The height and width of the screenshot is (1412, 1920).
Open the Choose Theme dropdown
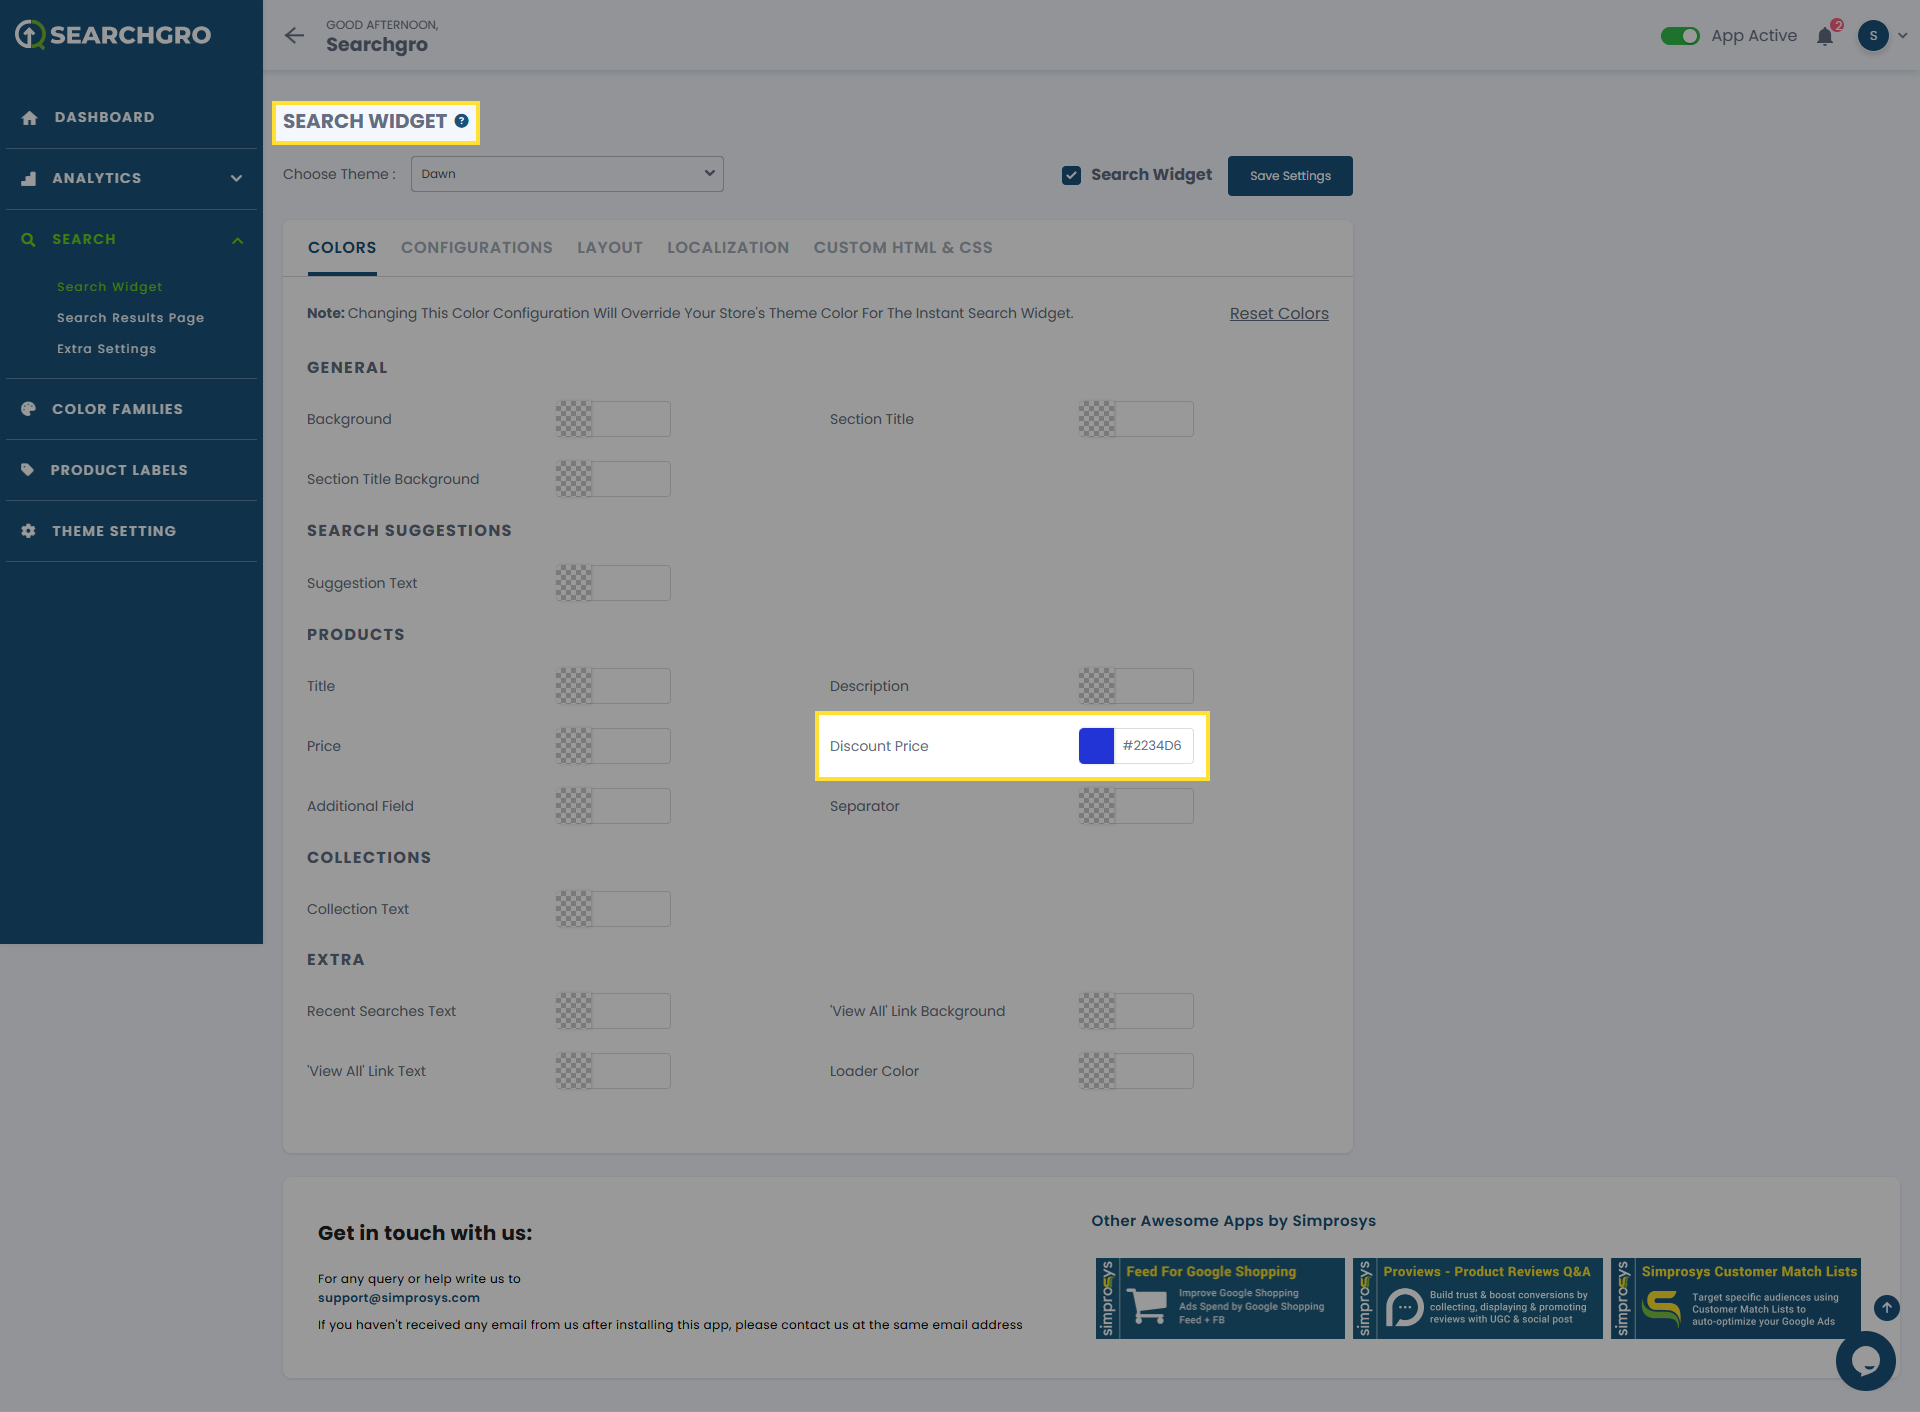pos(567,174)
